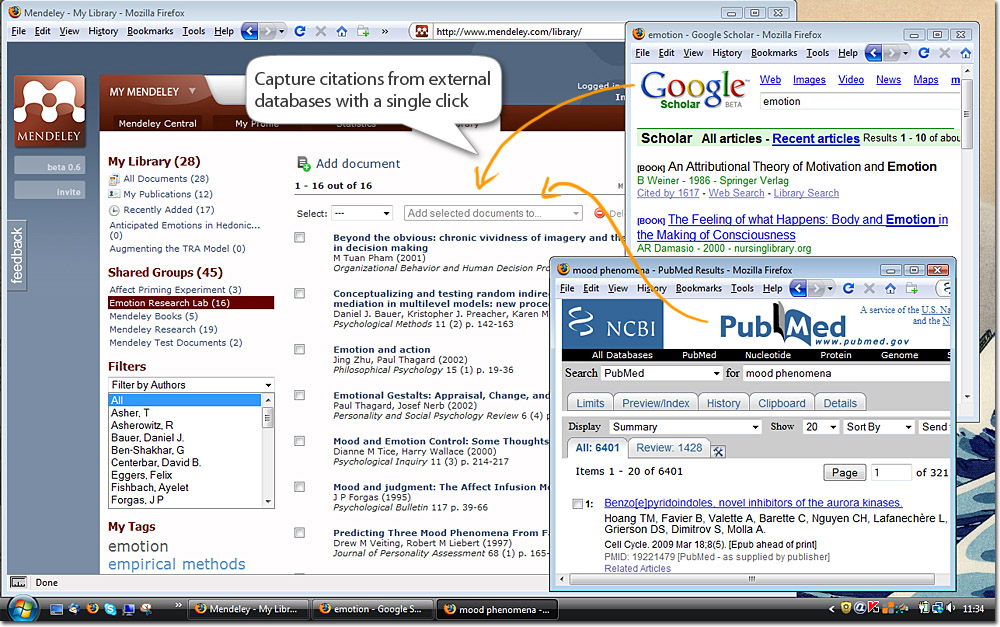Open the Windows Start menu
This screenshot has height=627, width=1000.
tap(24, 609)
